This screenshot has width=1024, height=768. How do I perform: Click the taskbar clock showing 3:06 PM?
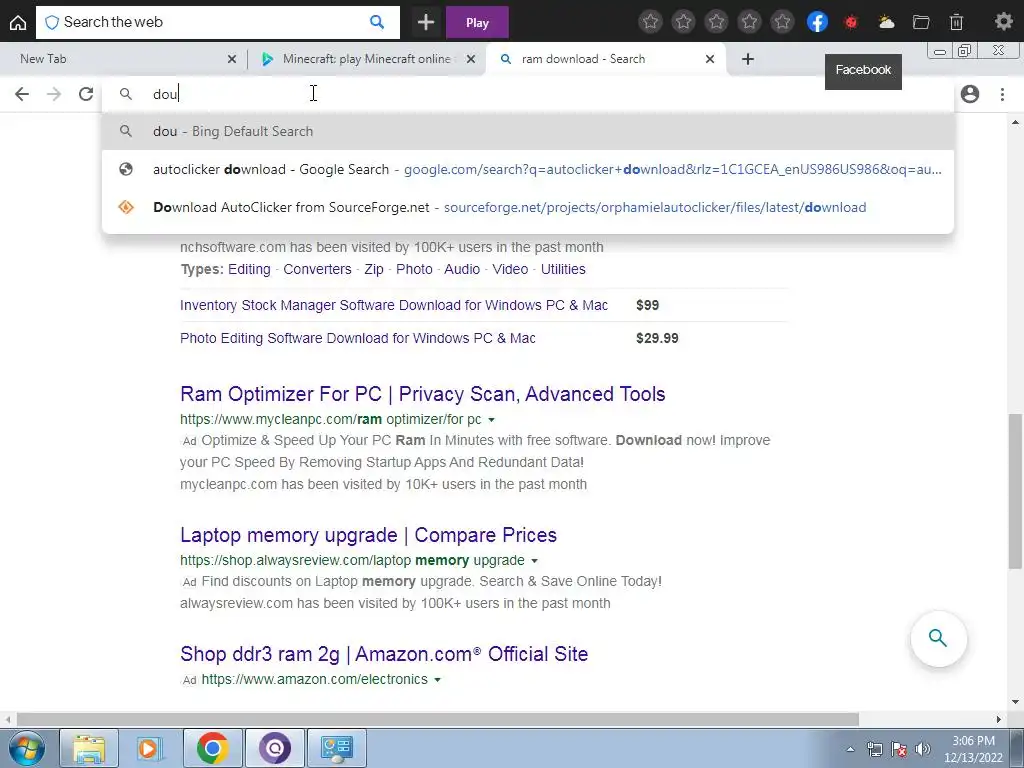tap(973, 749)
